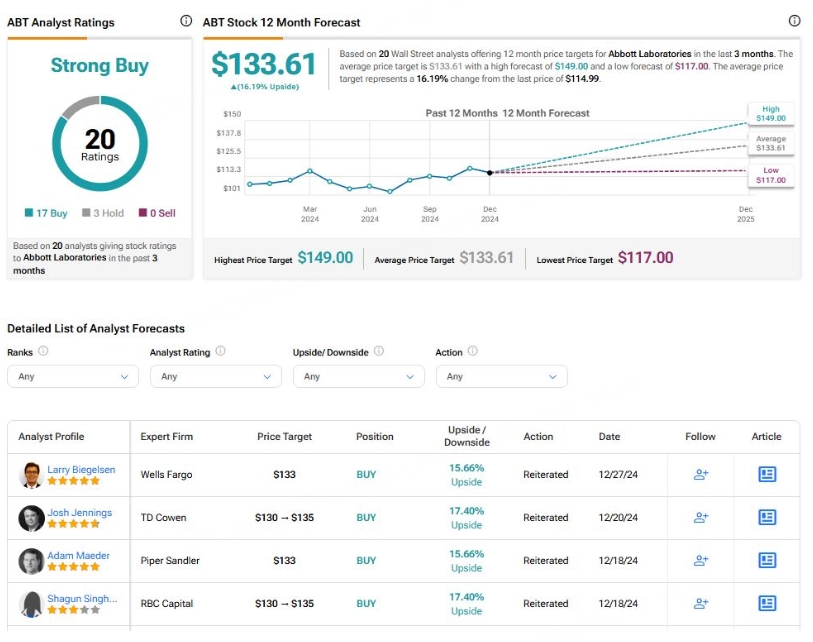
Task: Click the Expert Firm column header
Action: click(x=166, y=437)
